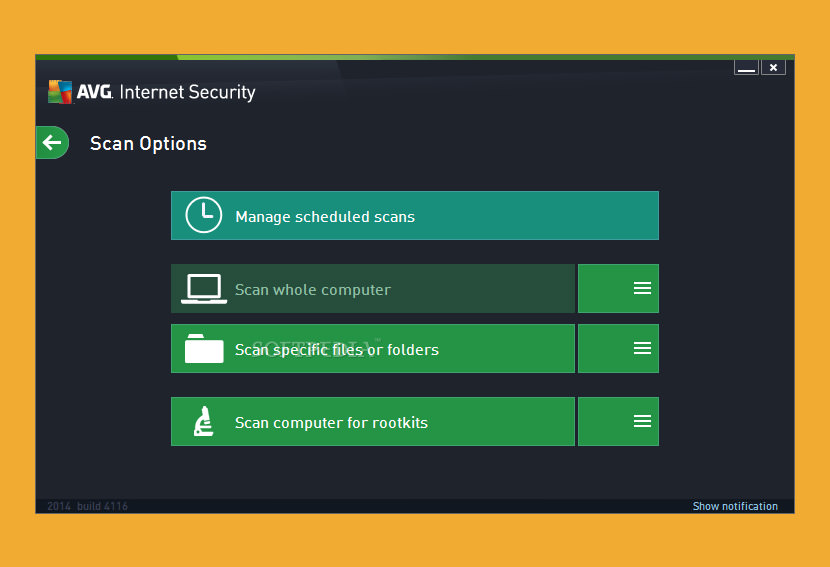Click the clock icon for scheduled scans
Viewport: 830px width, 567px height.
pos(204,216)
